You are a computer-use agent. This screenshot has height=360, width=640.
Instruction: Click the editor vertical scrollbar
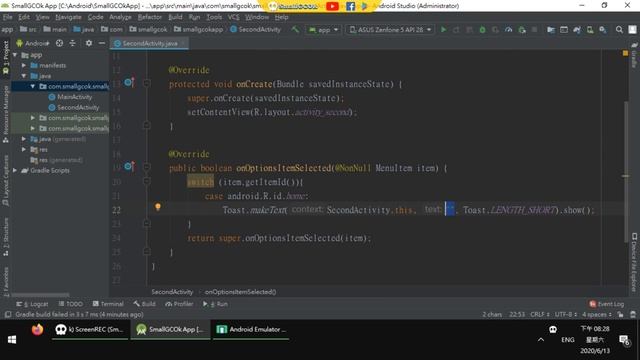[626, 171]
